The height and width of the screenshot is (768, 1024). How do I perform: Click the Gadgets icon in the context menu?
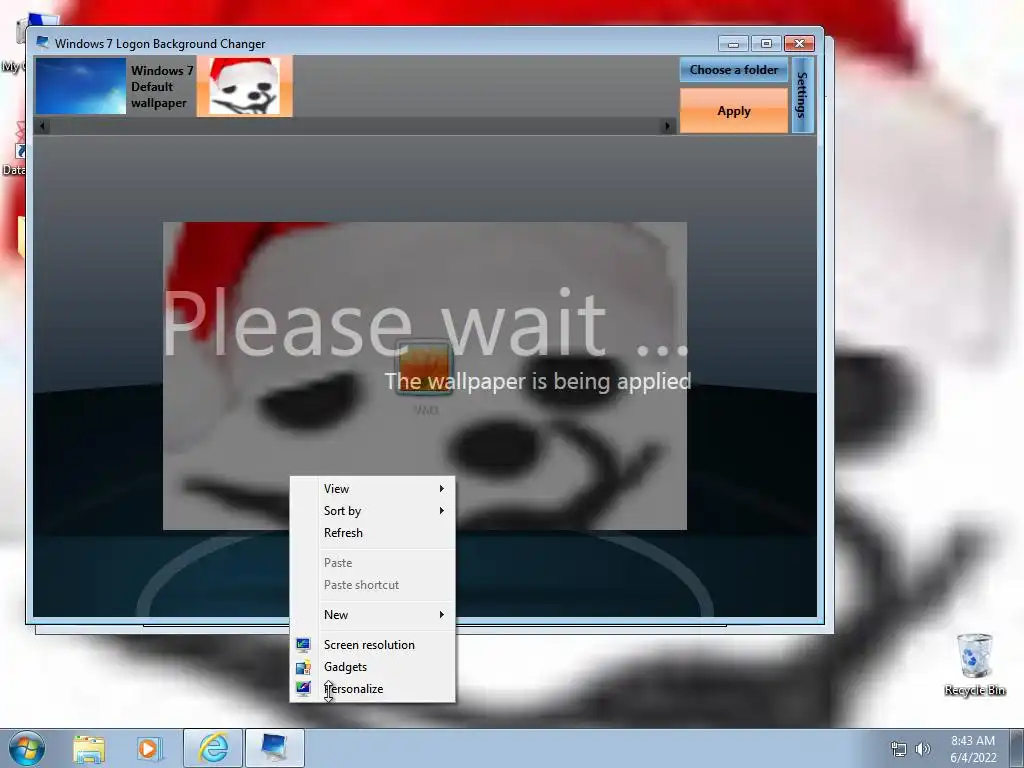303,667
